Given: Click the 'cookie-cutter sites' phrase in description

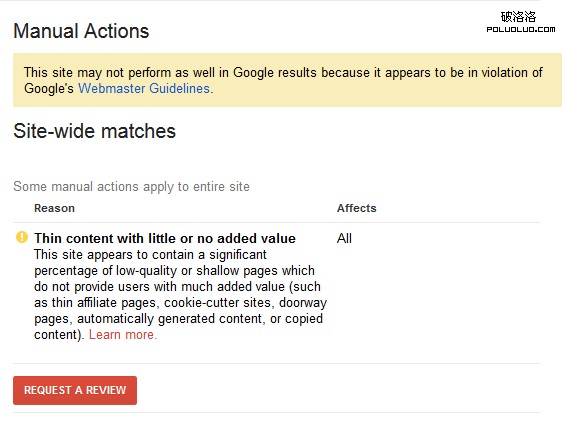Looking at the screenshot, I should click(218, 302).
